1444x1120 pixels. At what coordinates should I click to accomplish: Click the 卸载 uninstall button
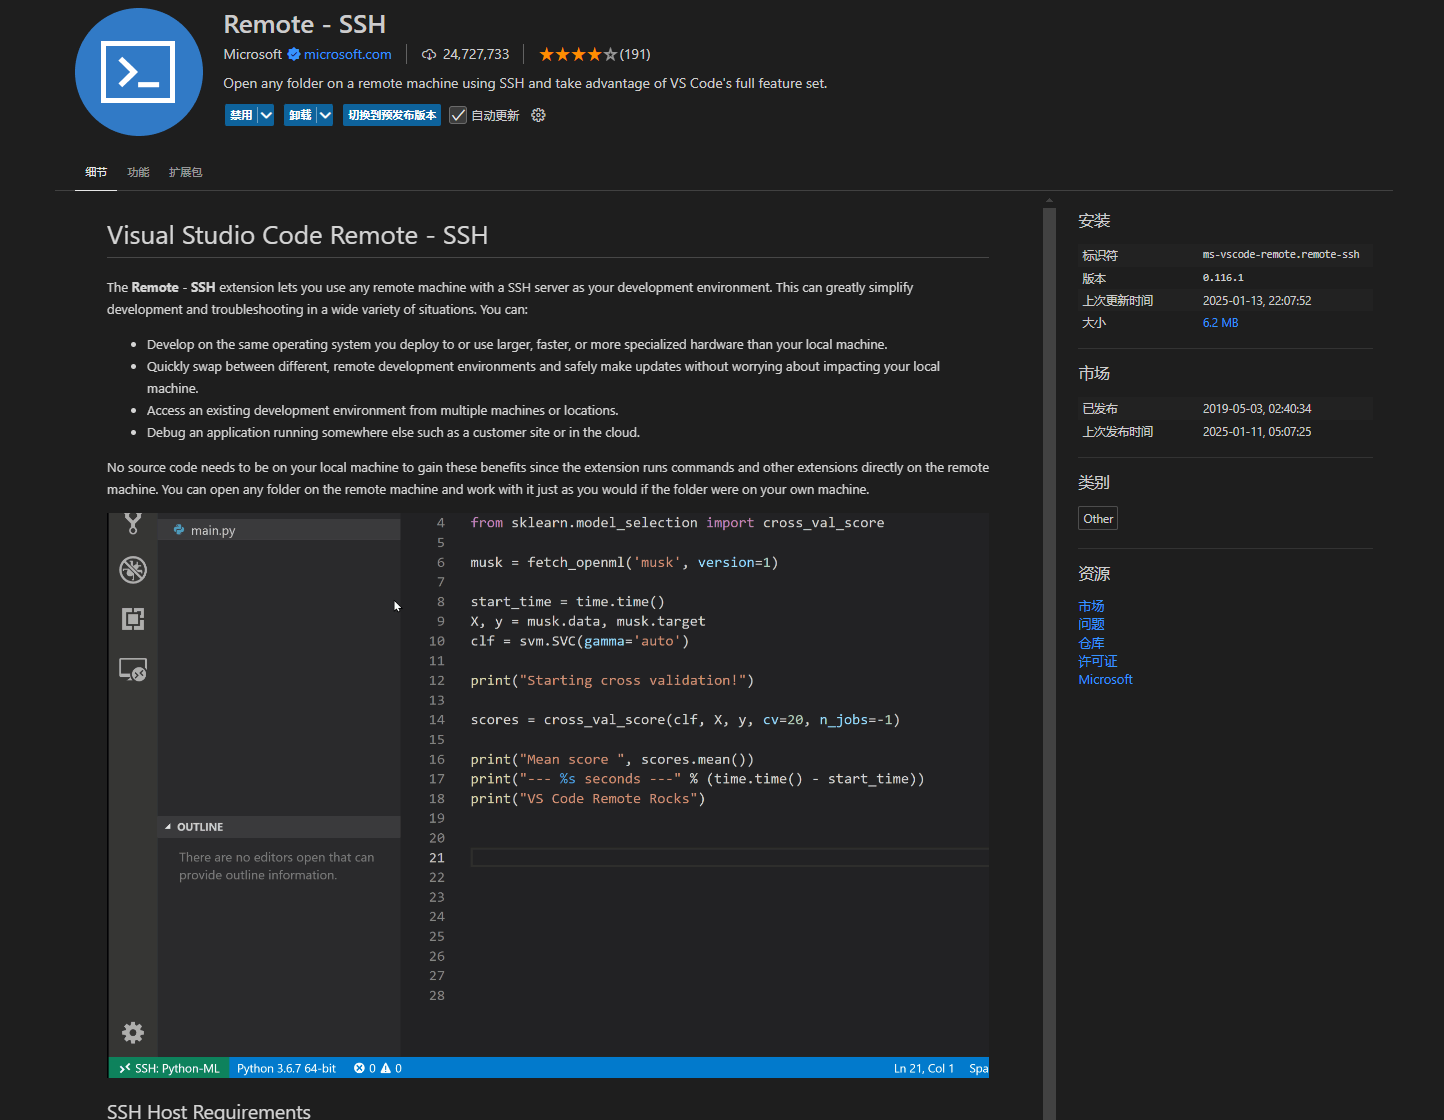pyautogui.click(x=300, y=115)
